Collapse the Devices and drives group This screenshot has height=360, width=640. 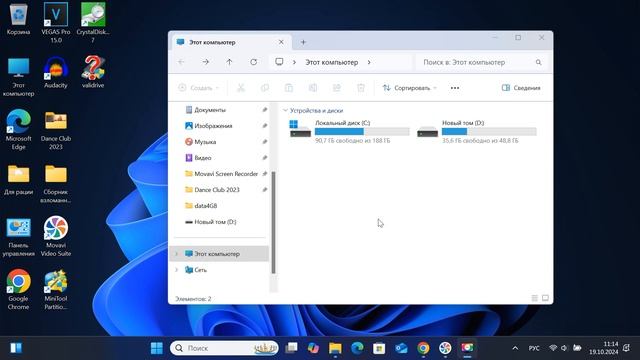(285, 111)
